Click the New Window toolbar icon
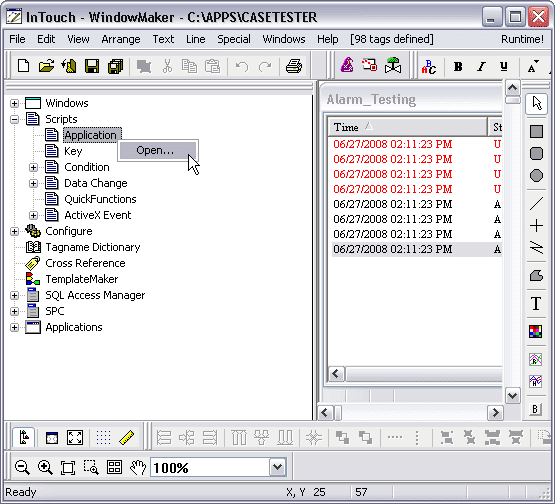 point(23,66)
